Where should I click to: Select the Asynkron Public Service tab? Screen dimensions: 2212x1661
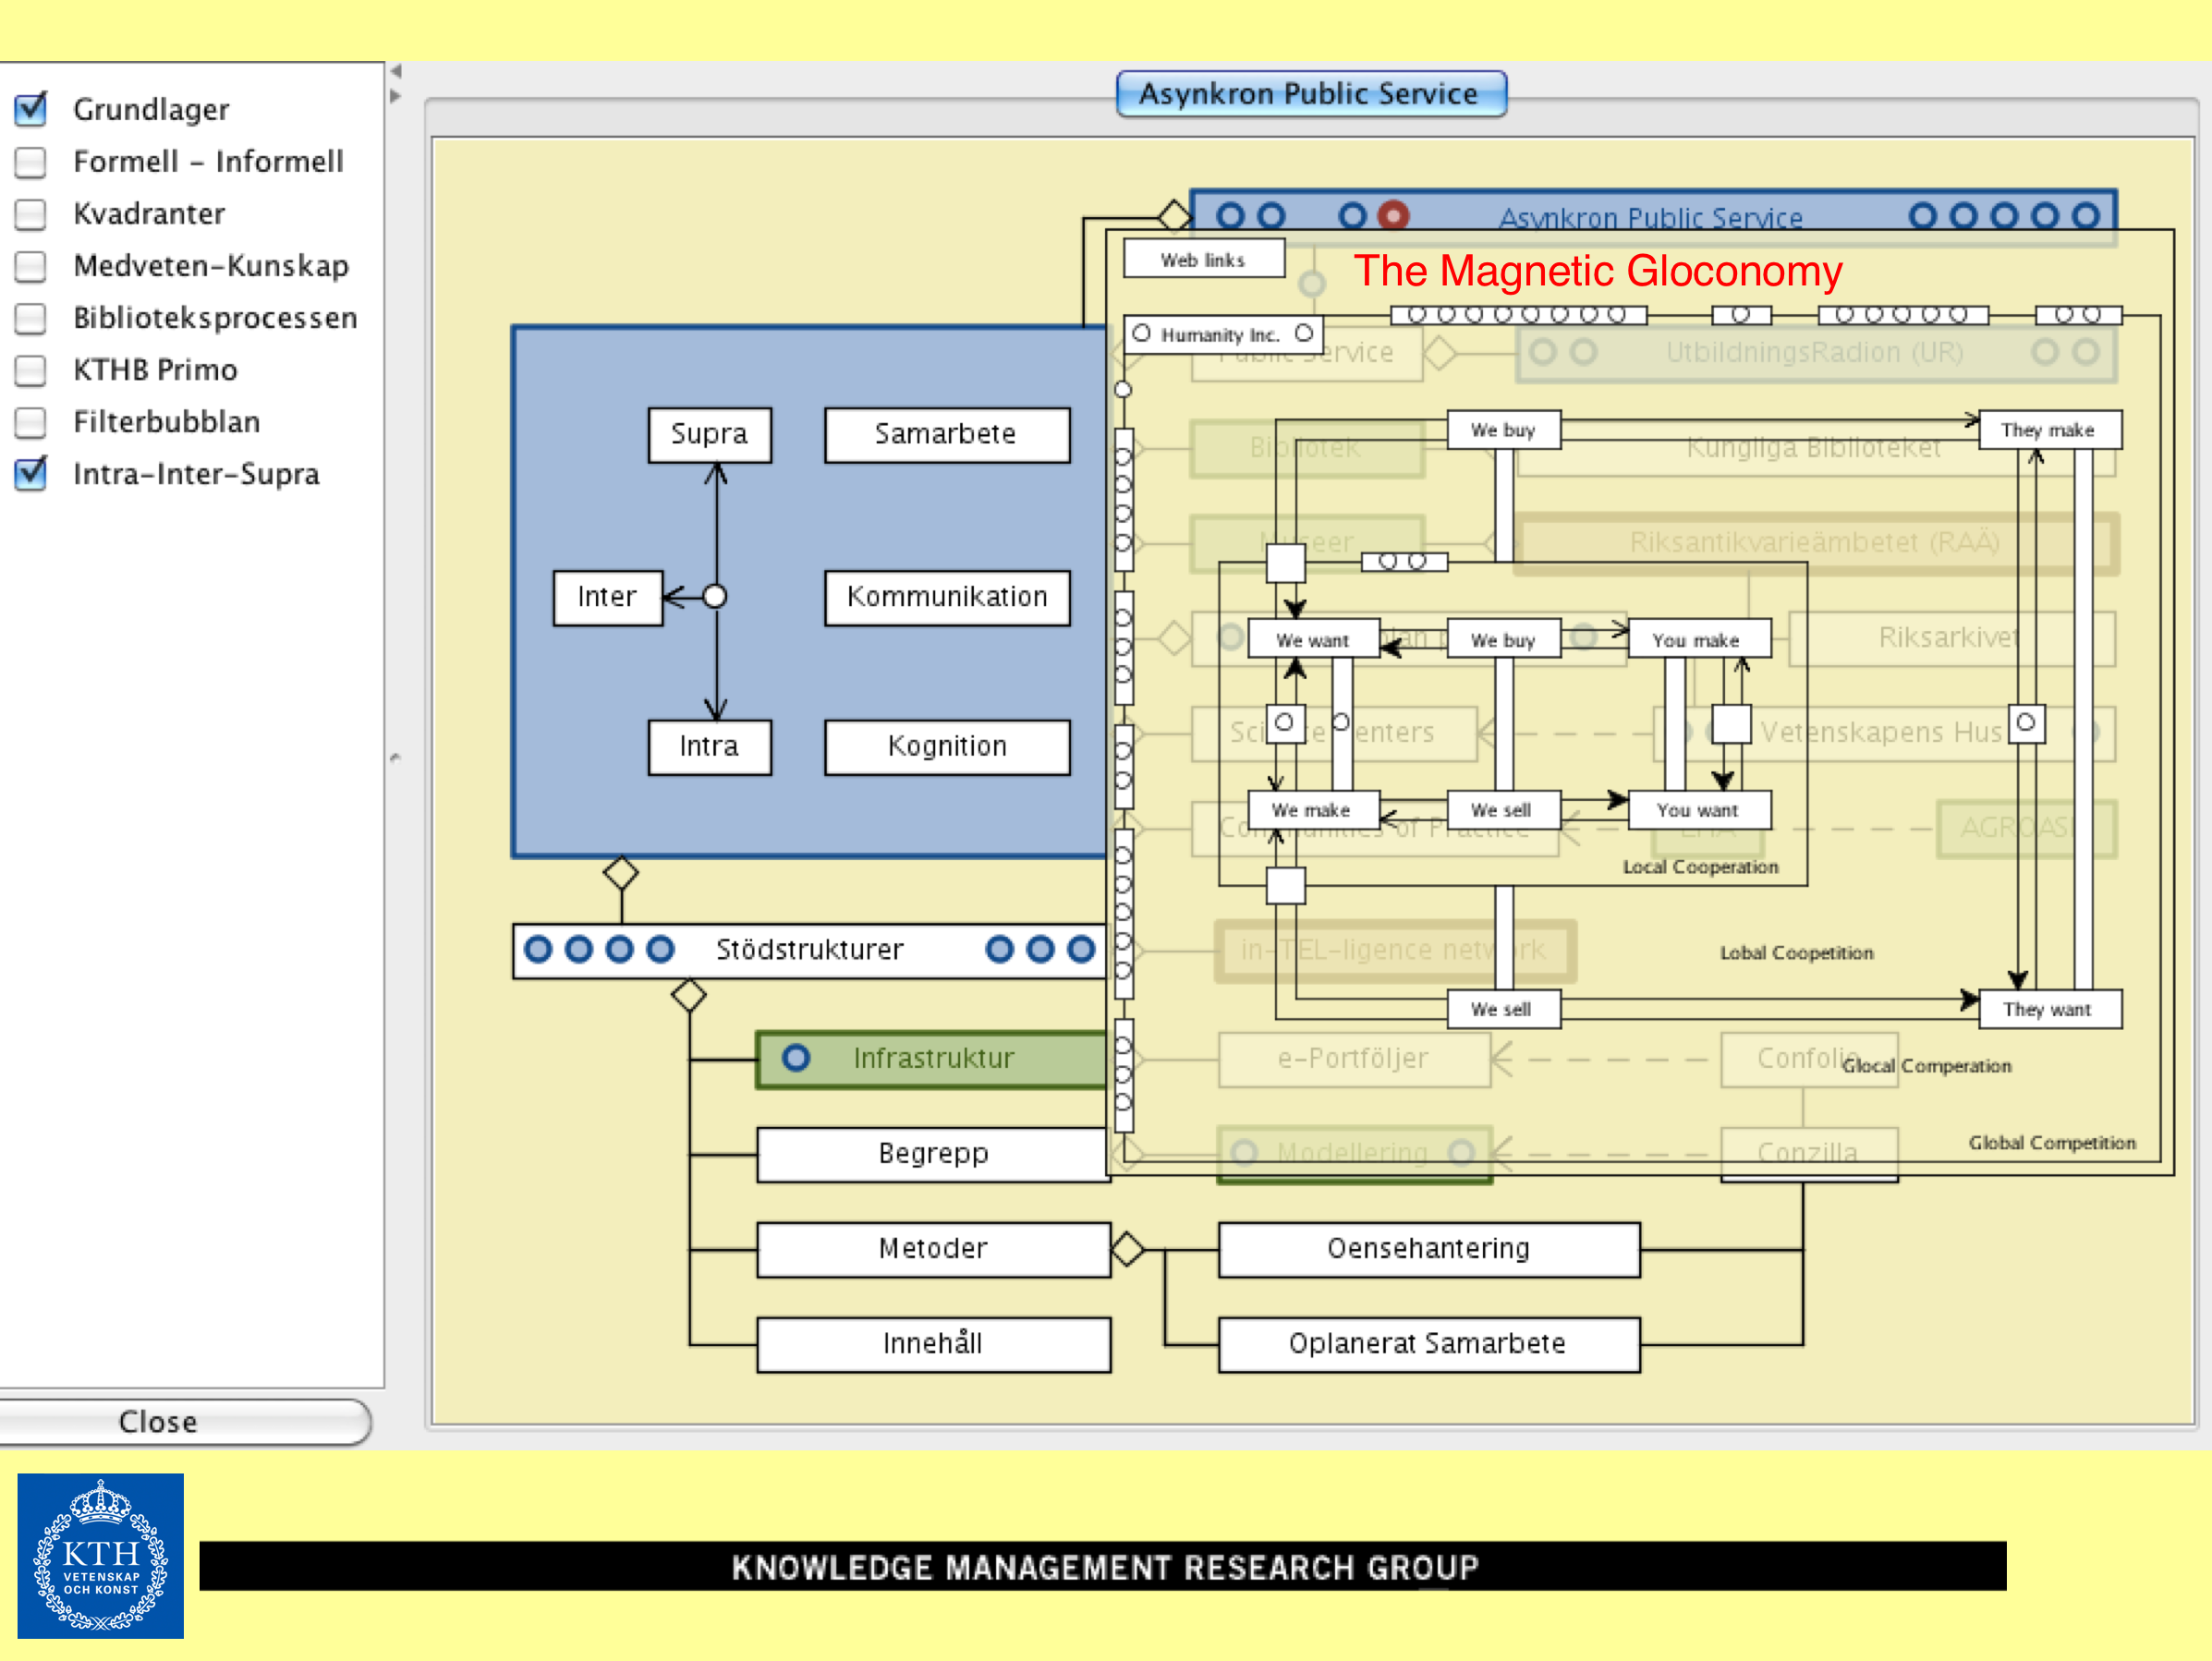click(x=1310, y=94)
